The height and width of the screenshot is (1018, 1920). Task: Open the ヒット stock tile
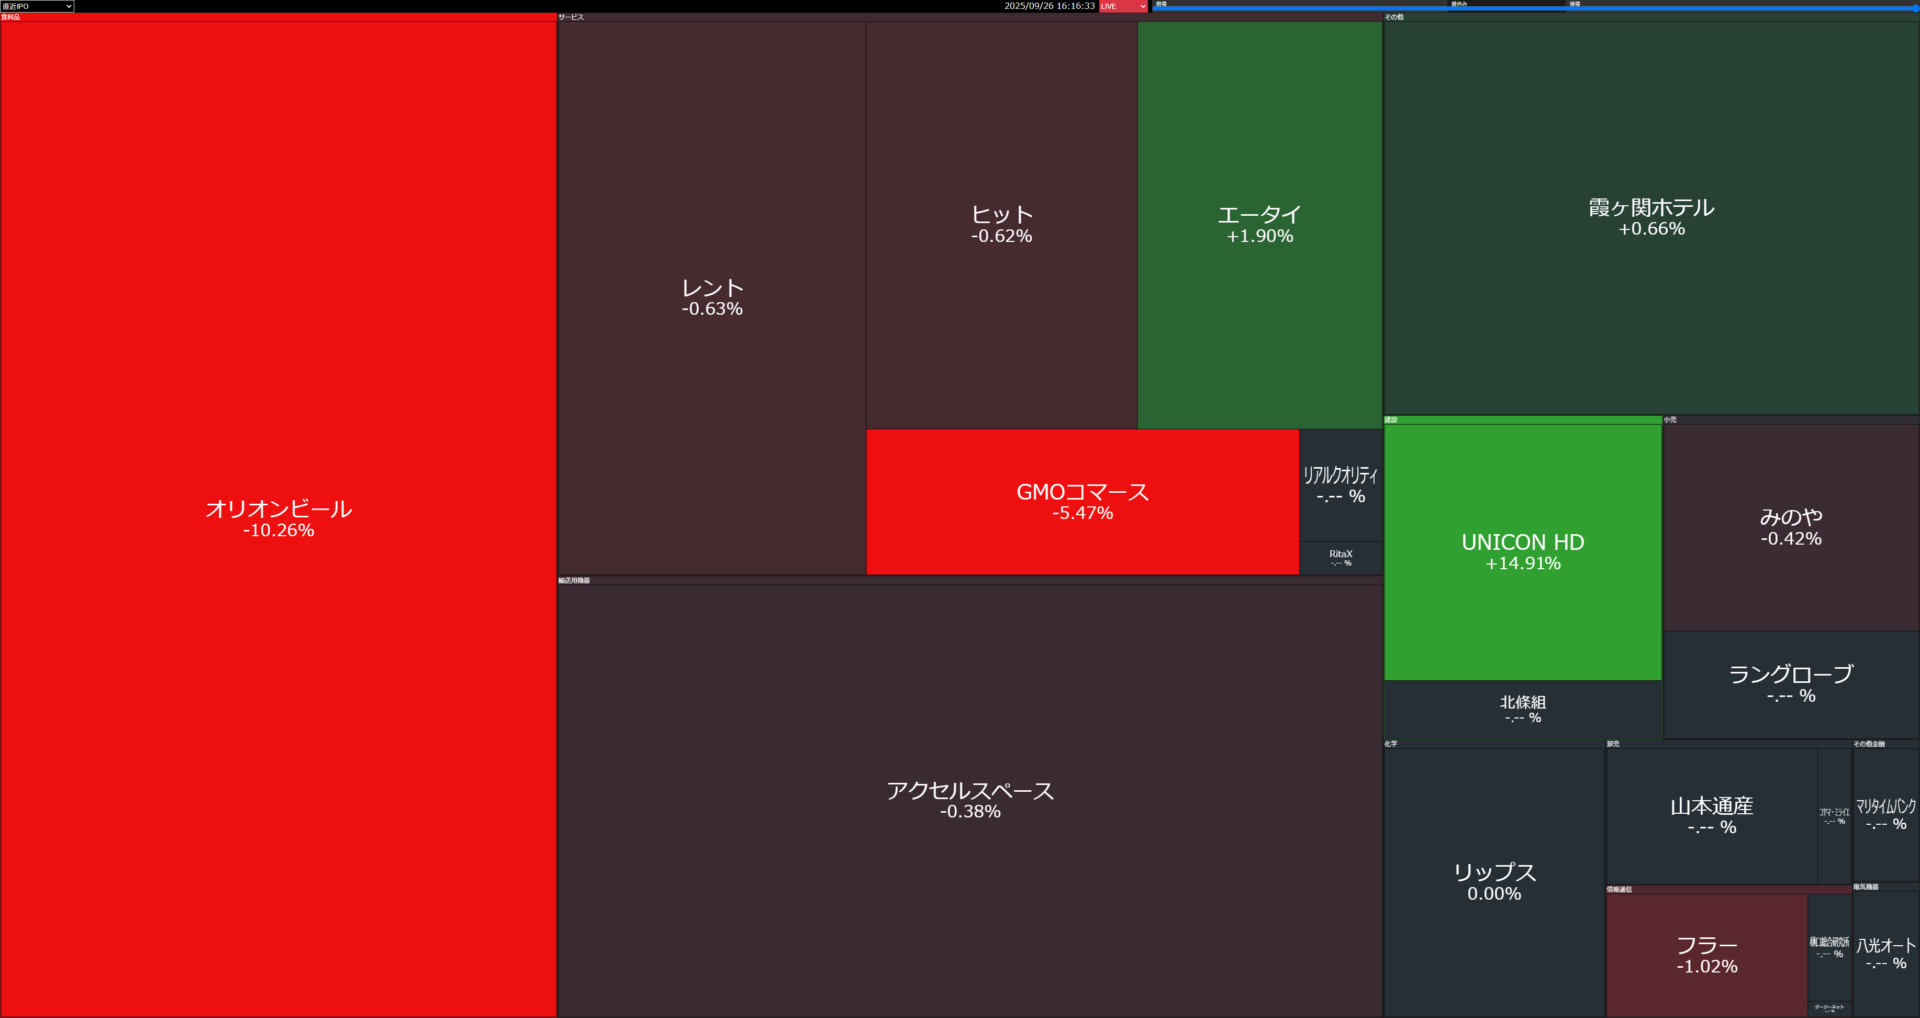[1001, 224]
